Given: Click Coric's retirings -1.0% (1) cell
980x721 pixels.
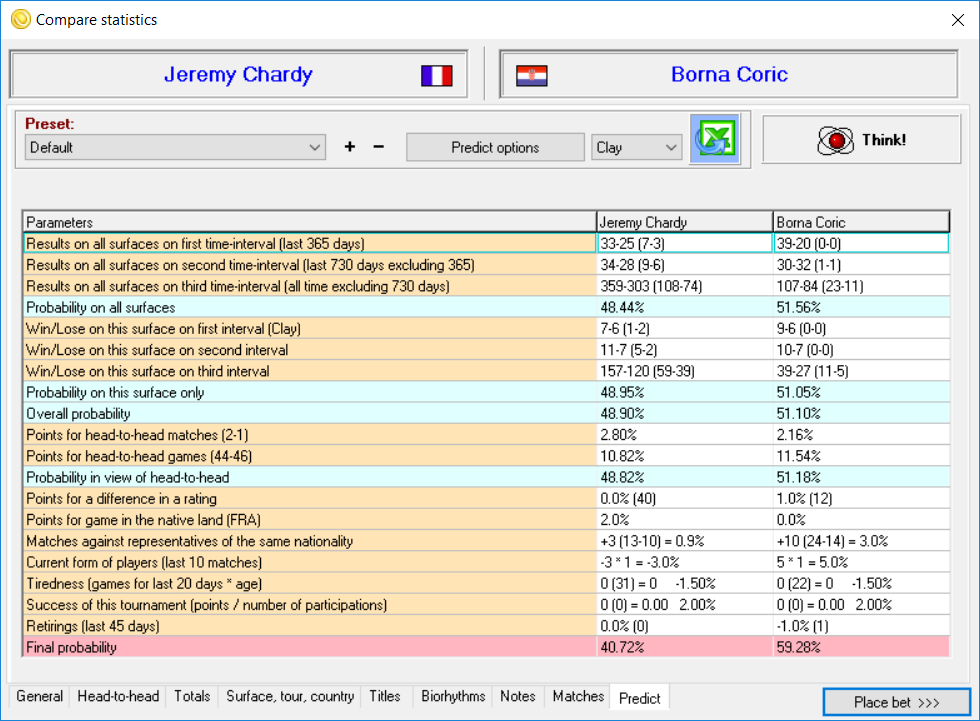Looking at the screenshot, I should click(861, 626).
